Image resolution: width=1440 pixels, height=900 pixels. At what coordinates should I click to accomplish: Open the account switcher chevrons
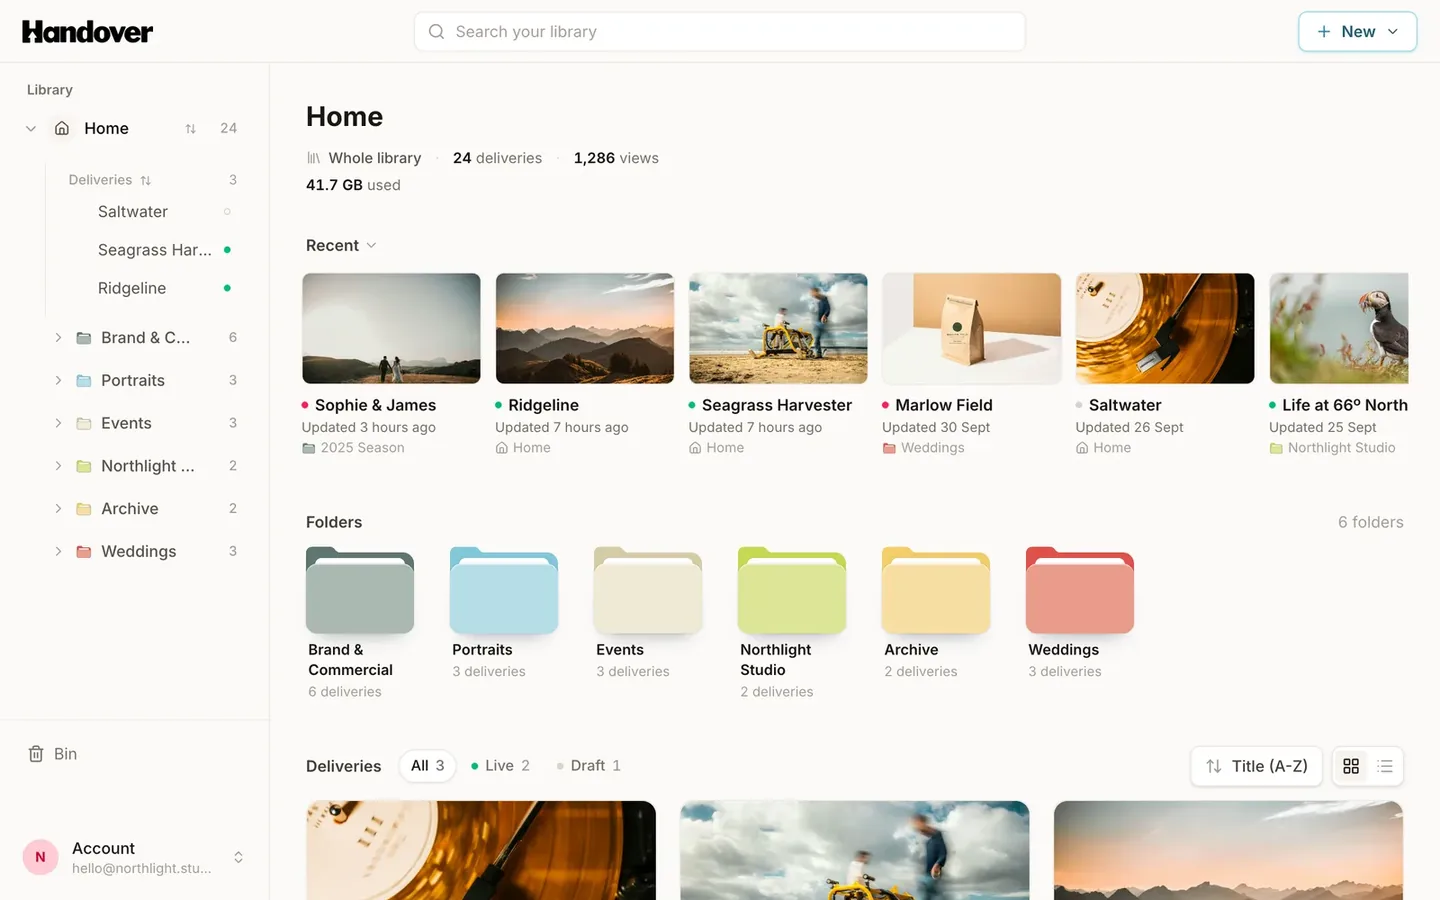pyautogui.click(x=238, y=857)
